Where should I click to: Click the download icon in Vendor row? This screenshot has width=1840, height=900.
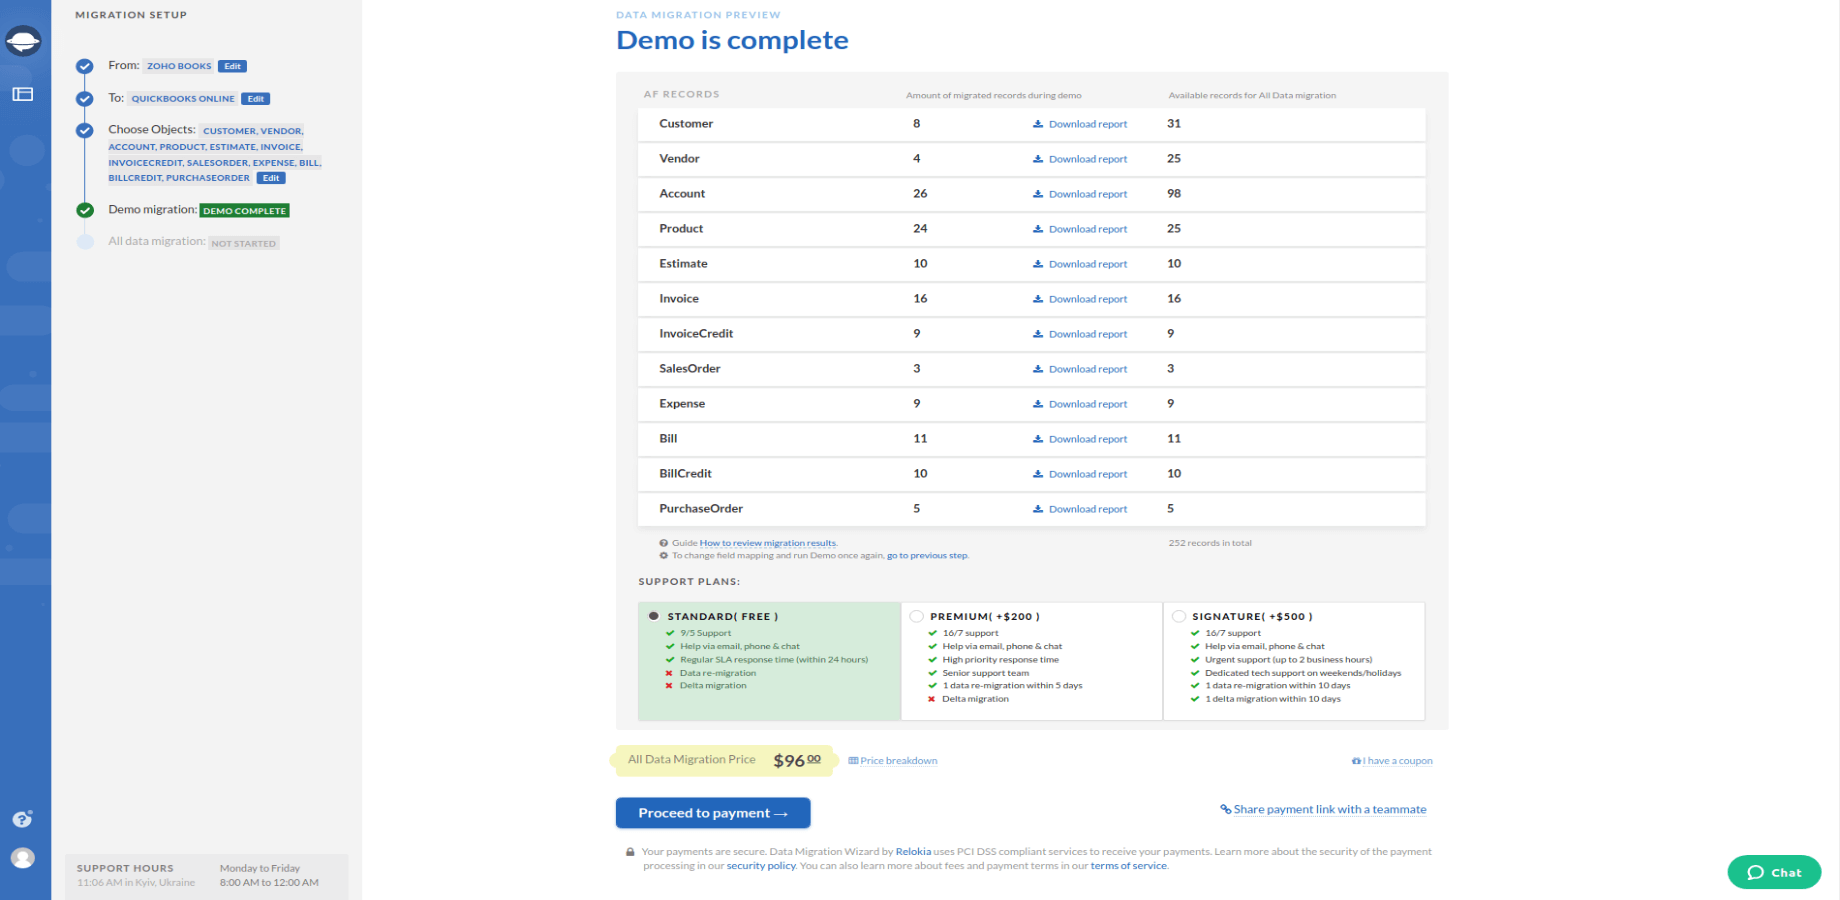pos(1038,159)
